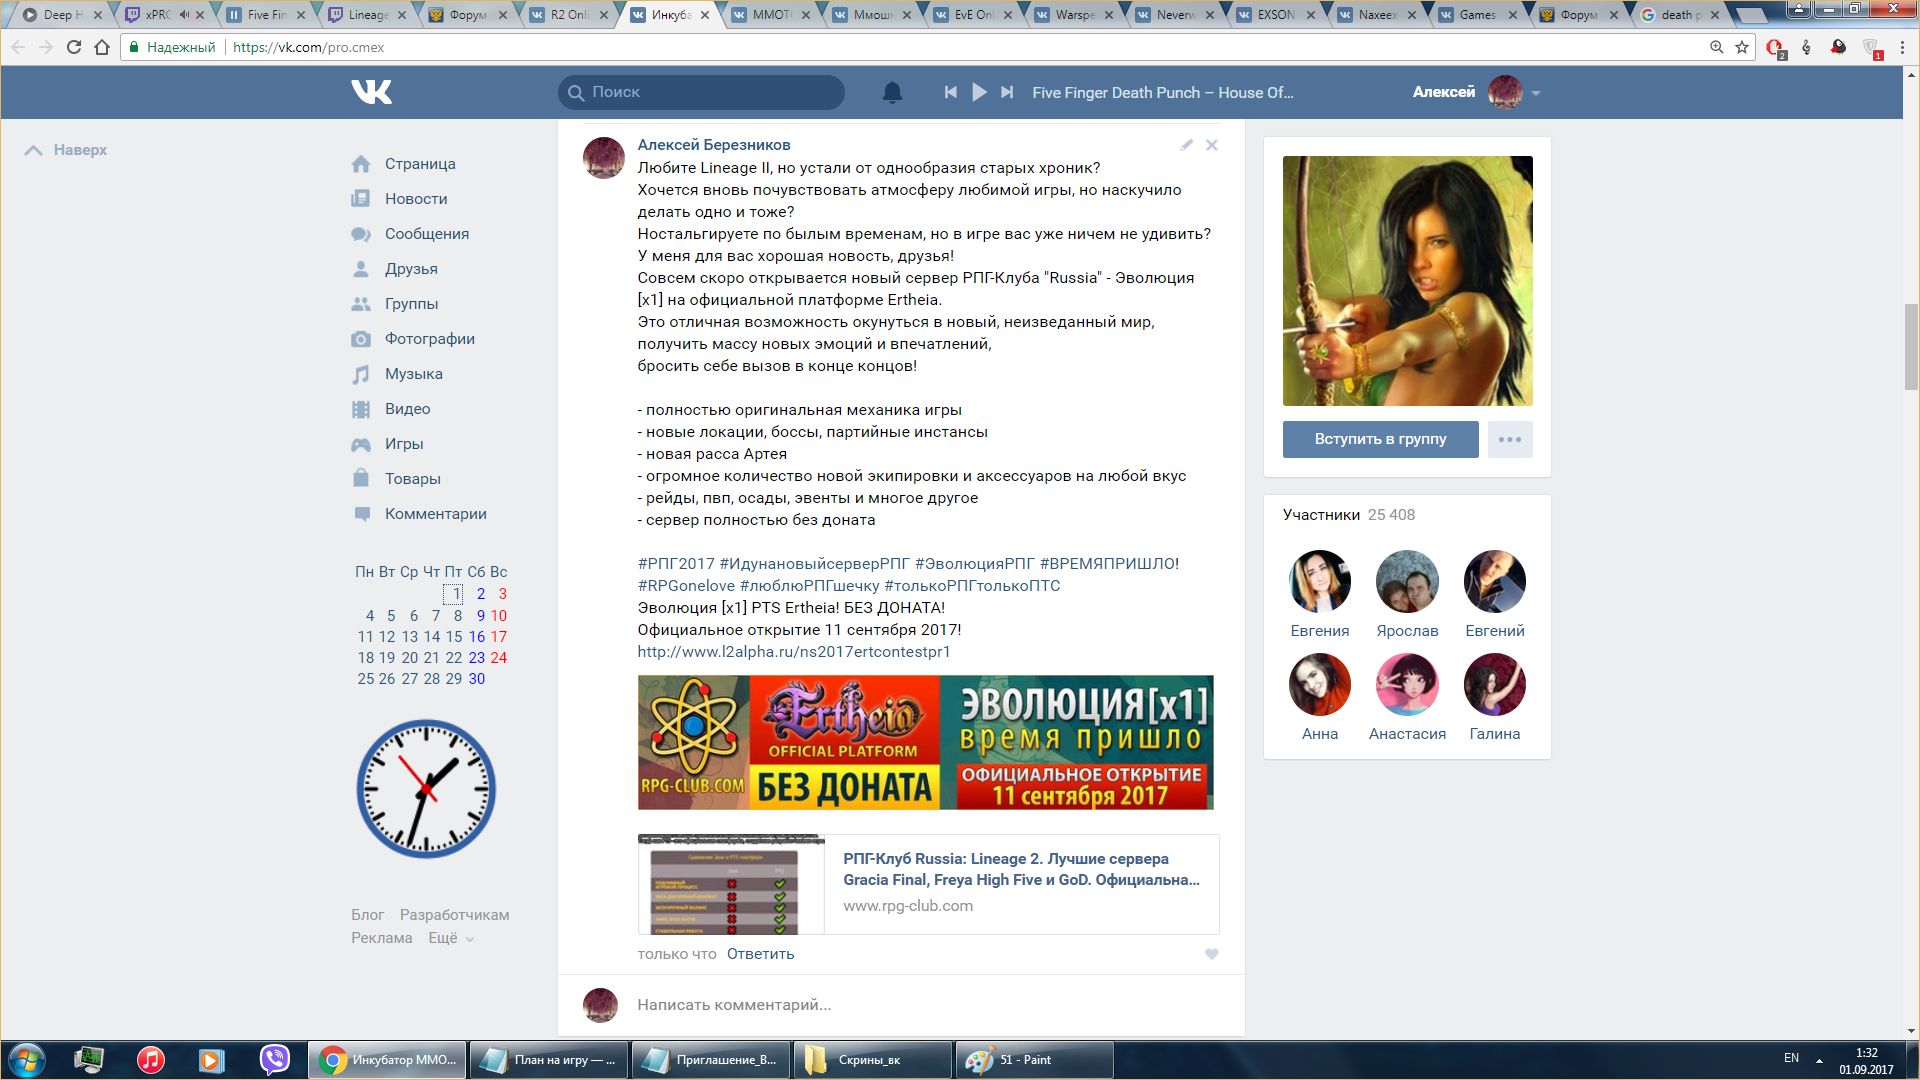Viewport: 1920px width, 1080px height.
Task: Switch to the Lineage browser tab
Action: click(x=368, y=15)
